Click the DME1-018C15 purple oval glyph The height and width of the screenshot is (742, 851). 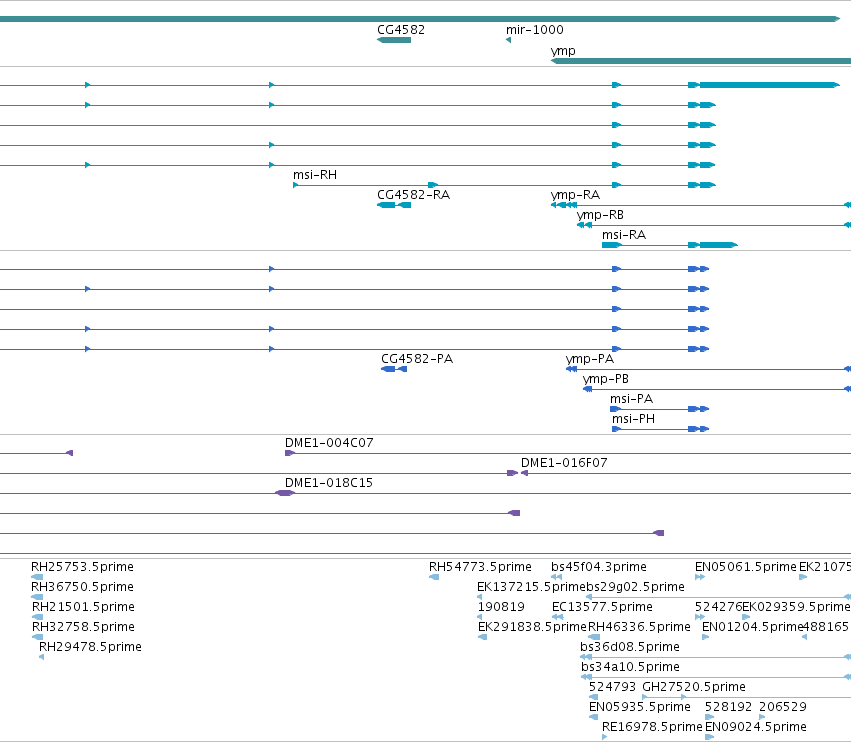[x=285, y=493]
